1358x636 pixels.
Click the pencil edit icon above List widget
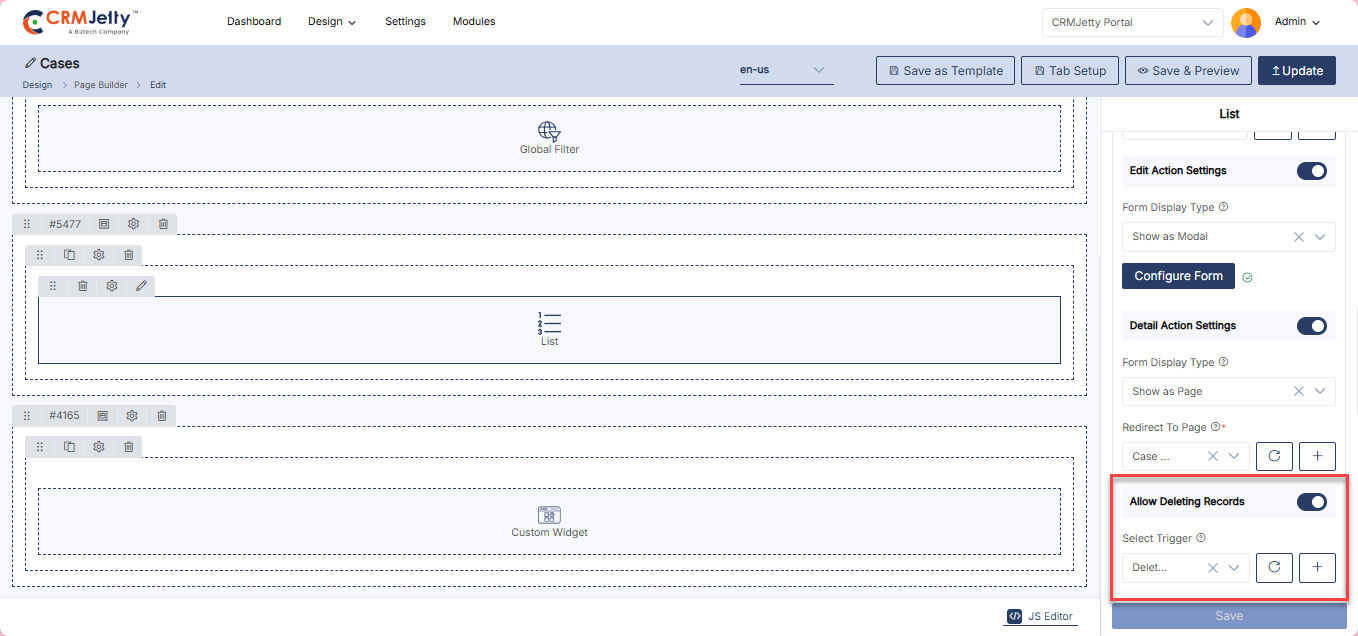tap(141, 286)
